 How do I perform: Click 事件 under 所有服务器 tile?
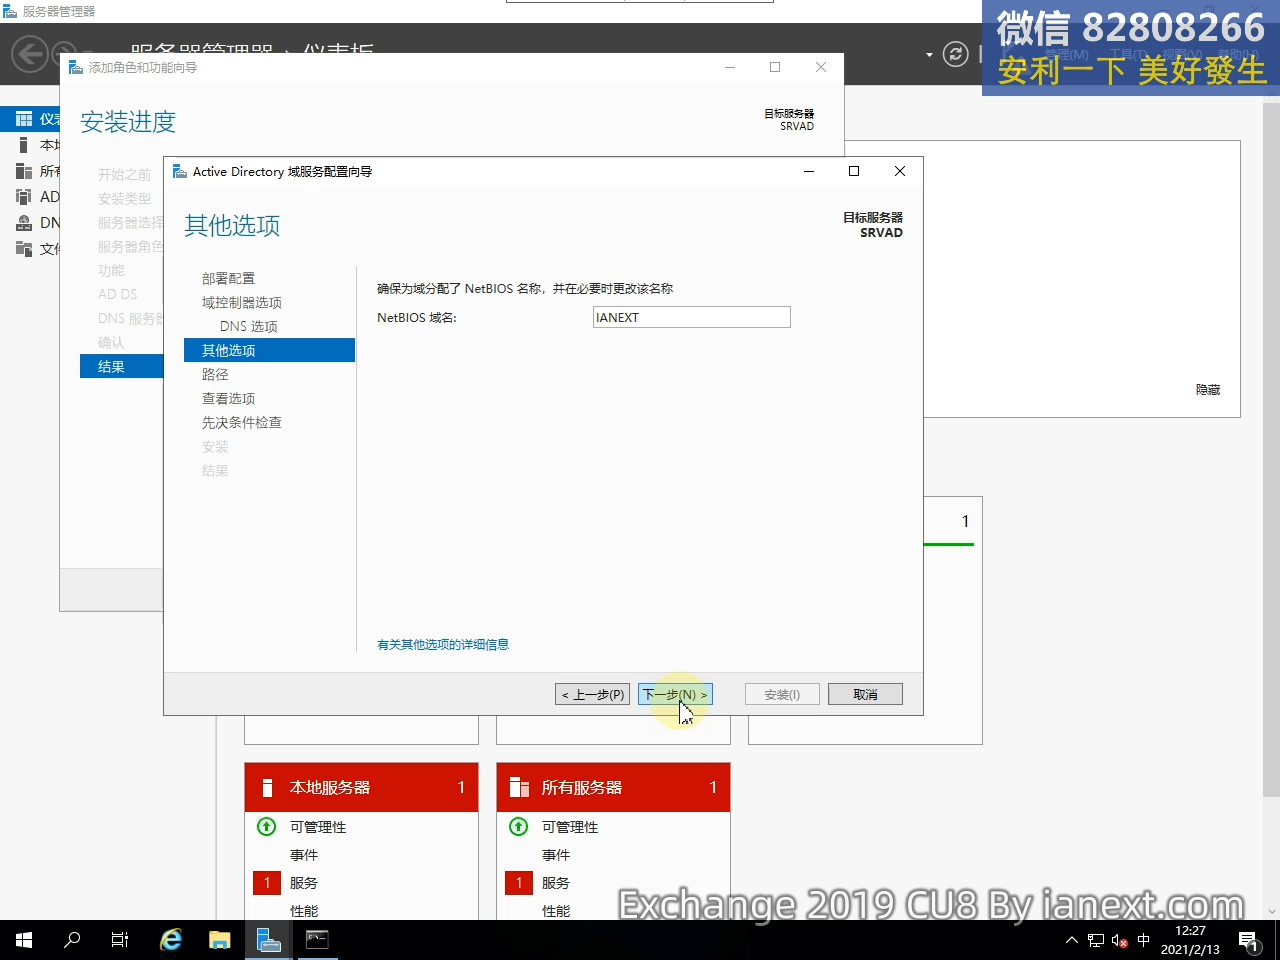point(556,855)
